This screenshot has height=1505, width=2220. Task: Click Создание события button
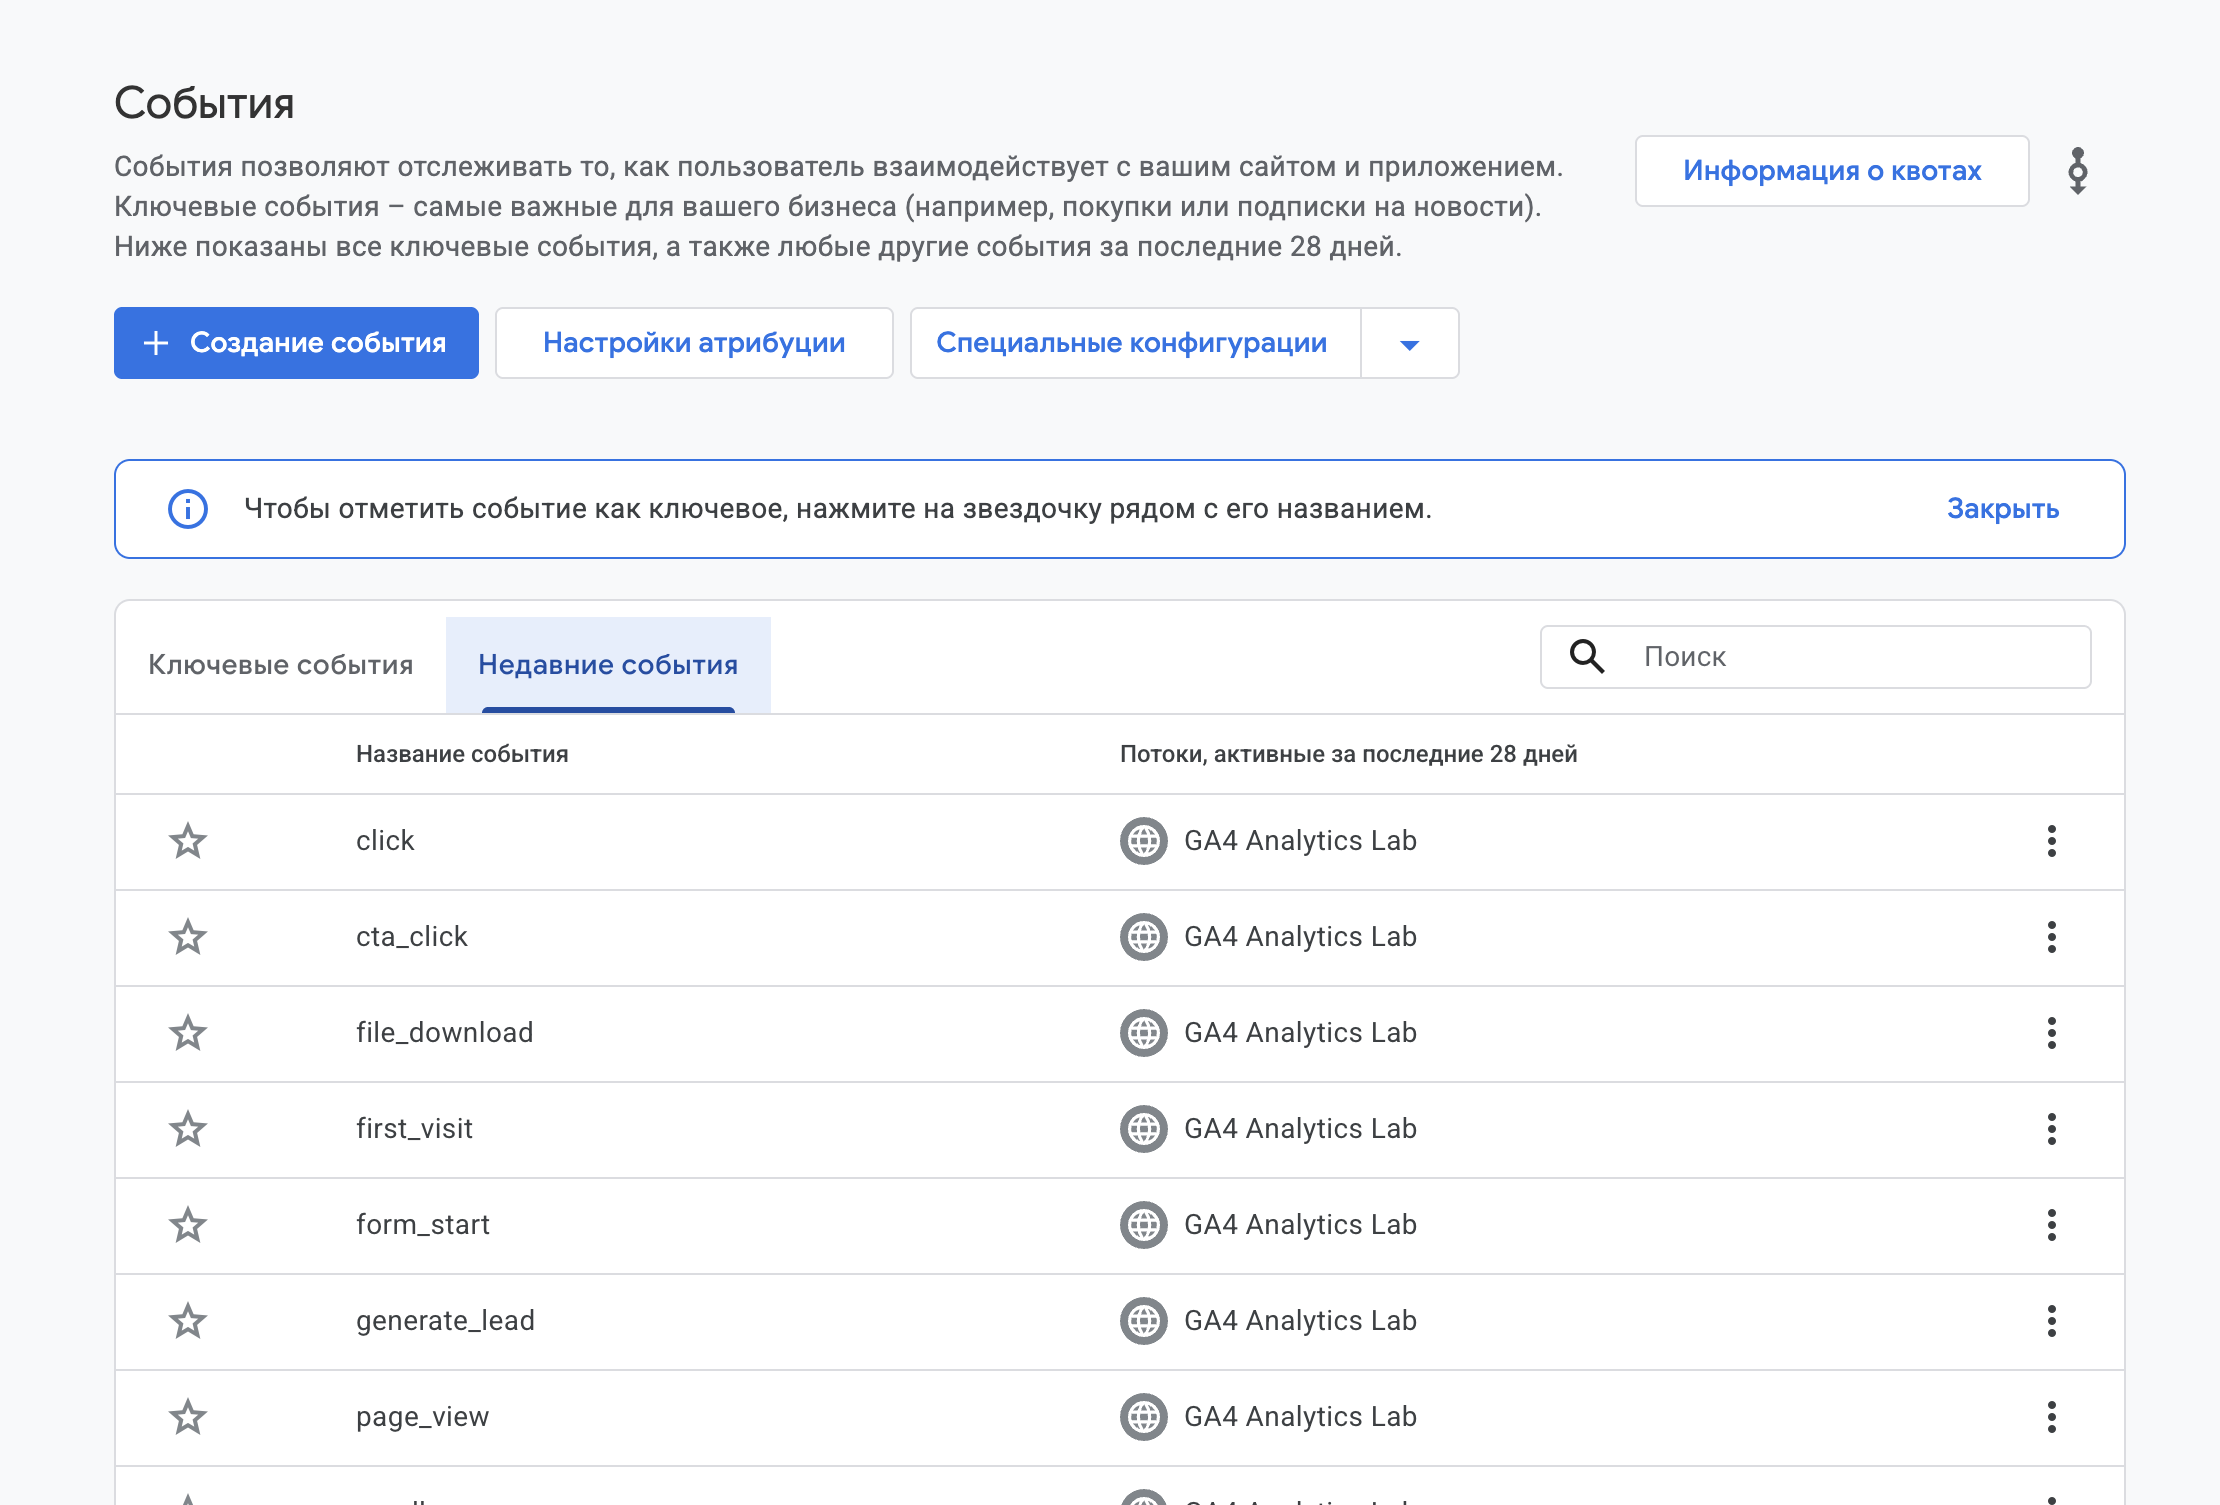[x=296, y=343]
